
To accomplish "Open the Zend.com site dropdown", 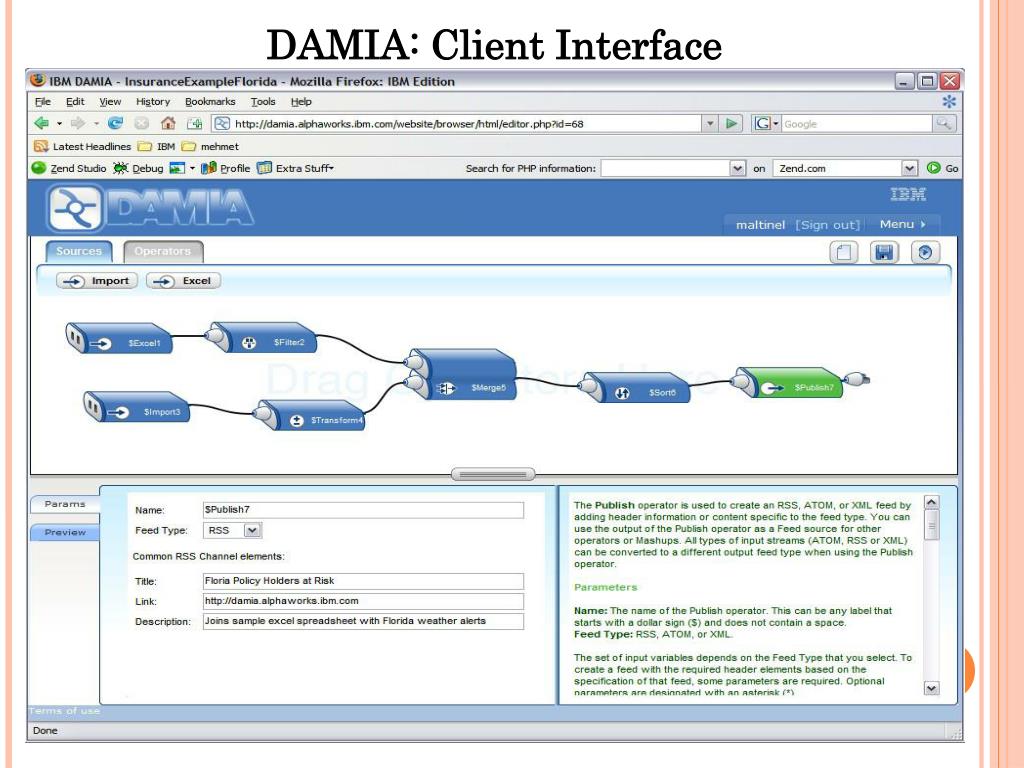I will [x=910, y=168].
